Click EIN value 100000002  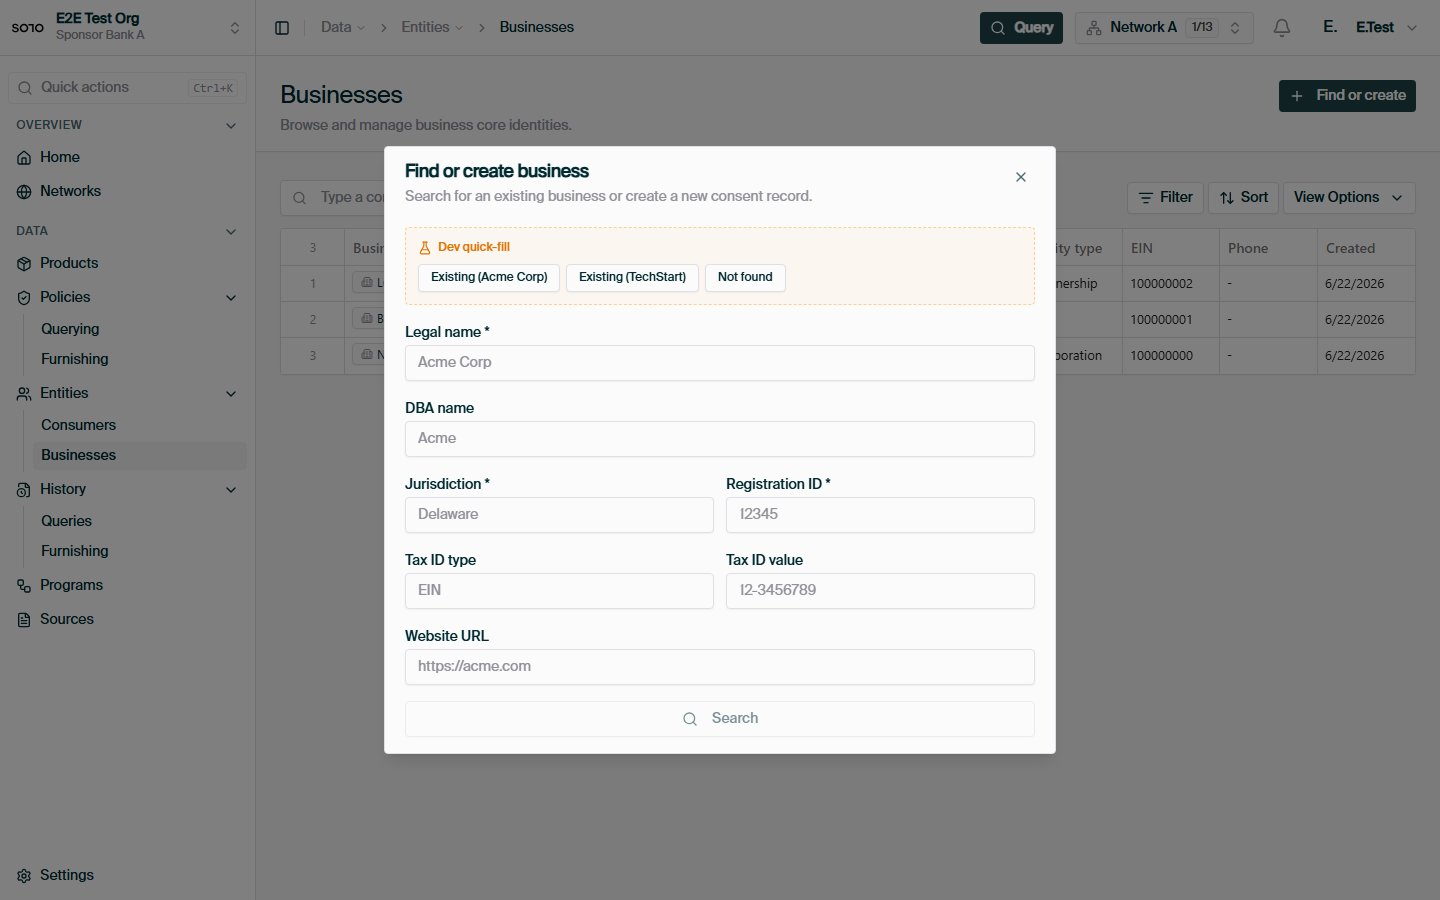[1162, 284]
